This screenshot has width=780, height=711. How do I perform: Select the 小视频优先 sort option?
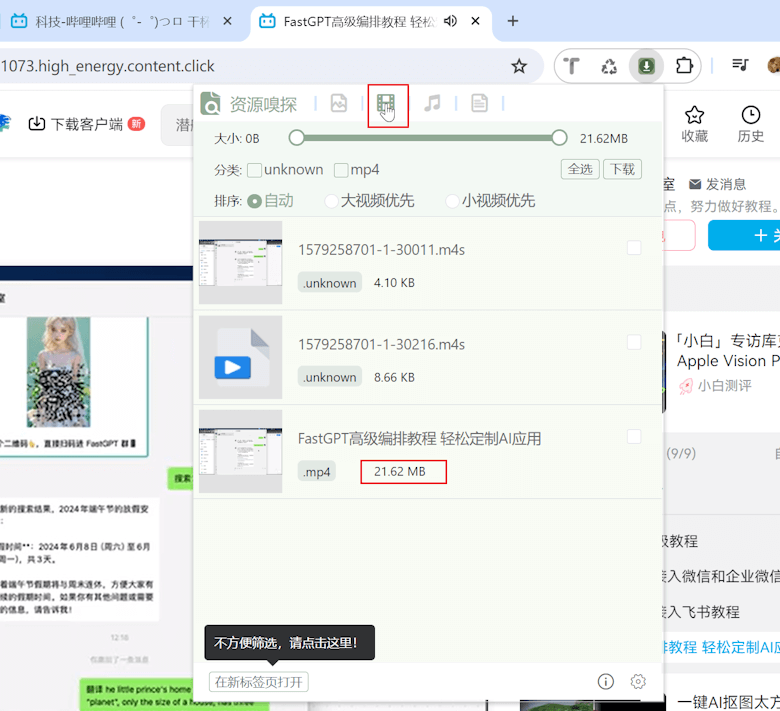[x=452, y=201]
